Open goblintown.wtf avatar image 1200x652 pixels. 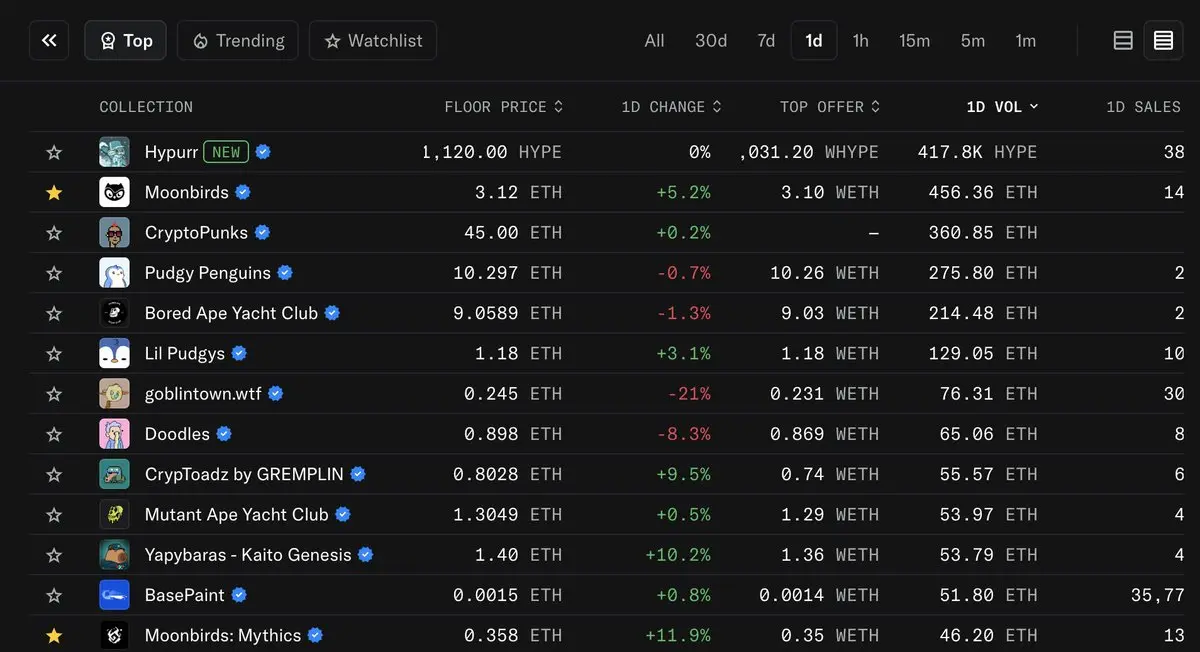[x=114, y=394]
